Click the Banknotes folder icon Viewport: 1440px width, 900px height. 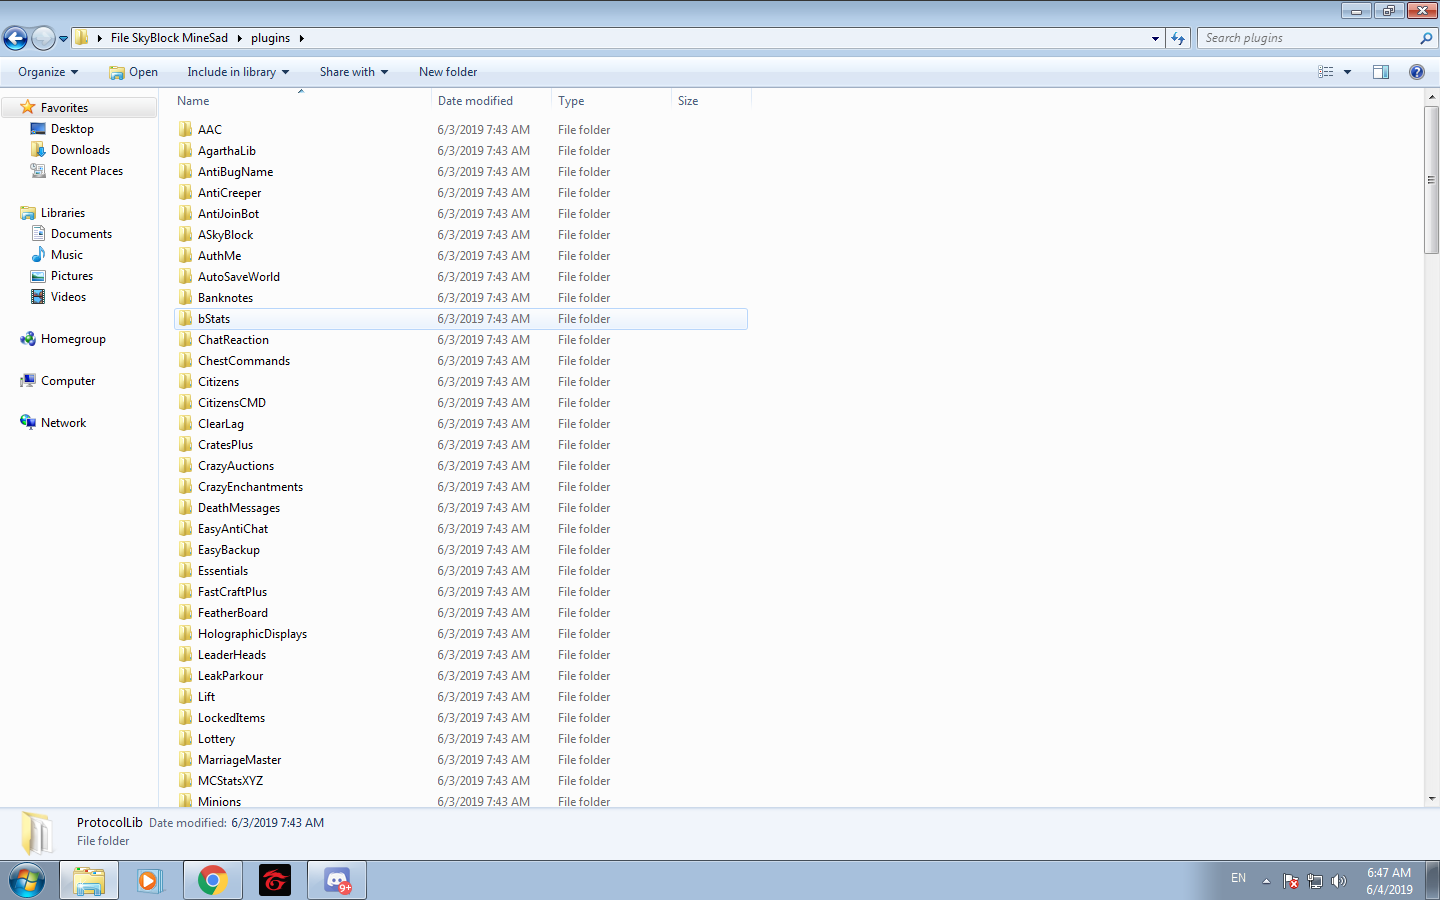[186, 298]
